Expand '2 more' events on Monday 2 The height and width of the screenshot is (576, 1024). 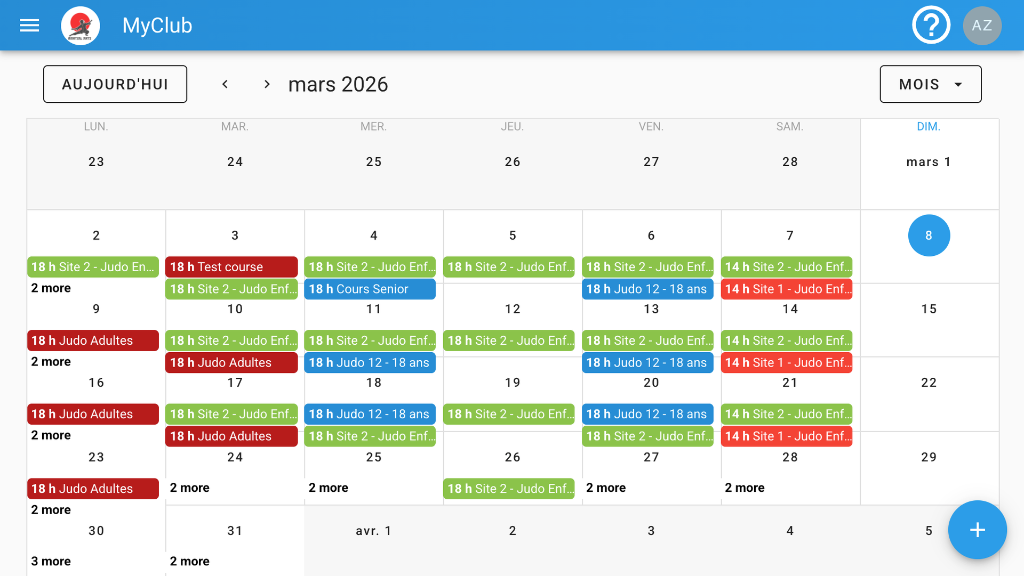51,288
